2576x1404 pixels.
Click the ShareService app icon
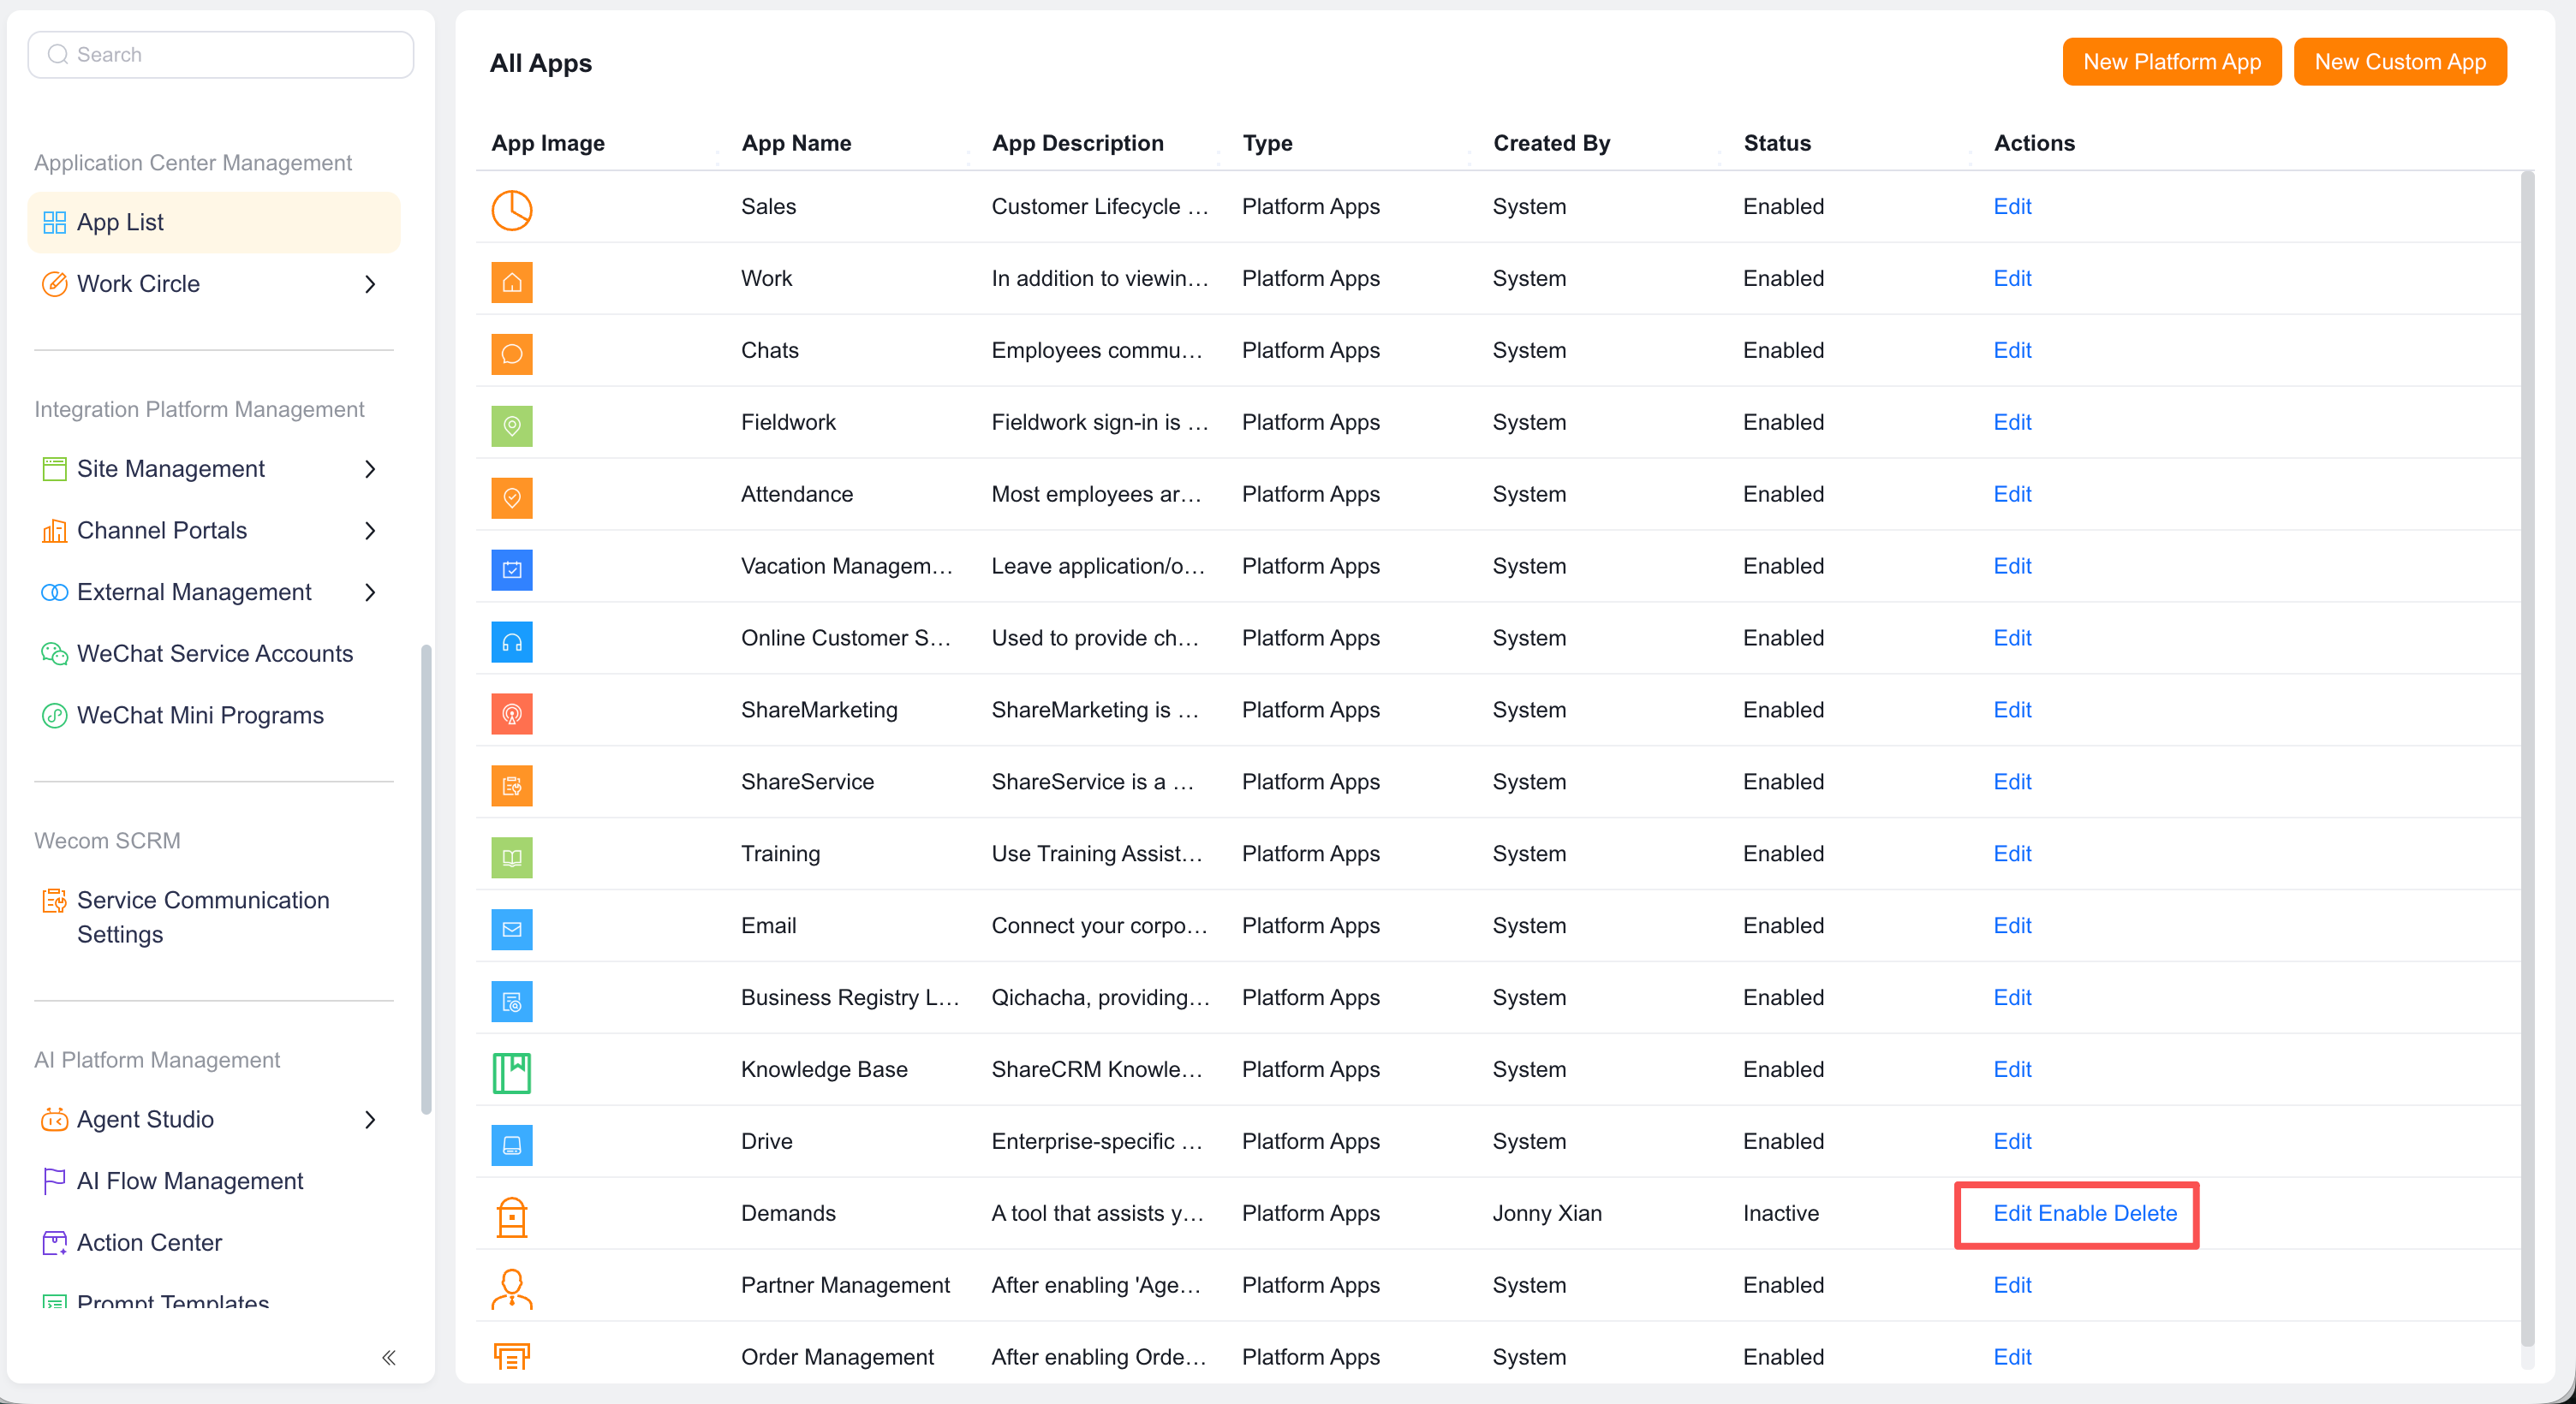[511, 786]
